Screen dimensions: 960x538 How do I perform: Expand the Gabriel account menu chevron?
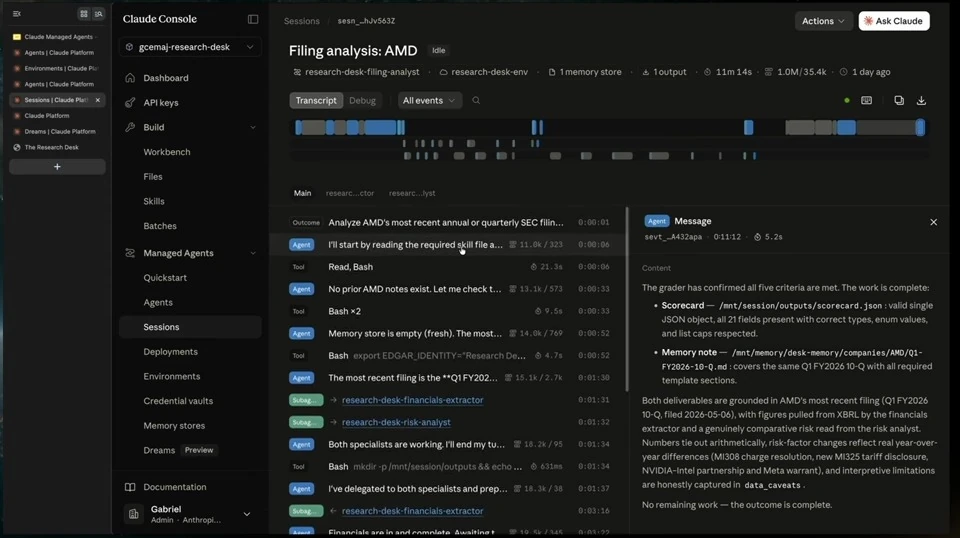click(247, 514)
